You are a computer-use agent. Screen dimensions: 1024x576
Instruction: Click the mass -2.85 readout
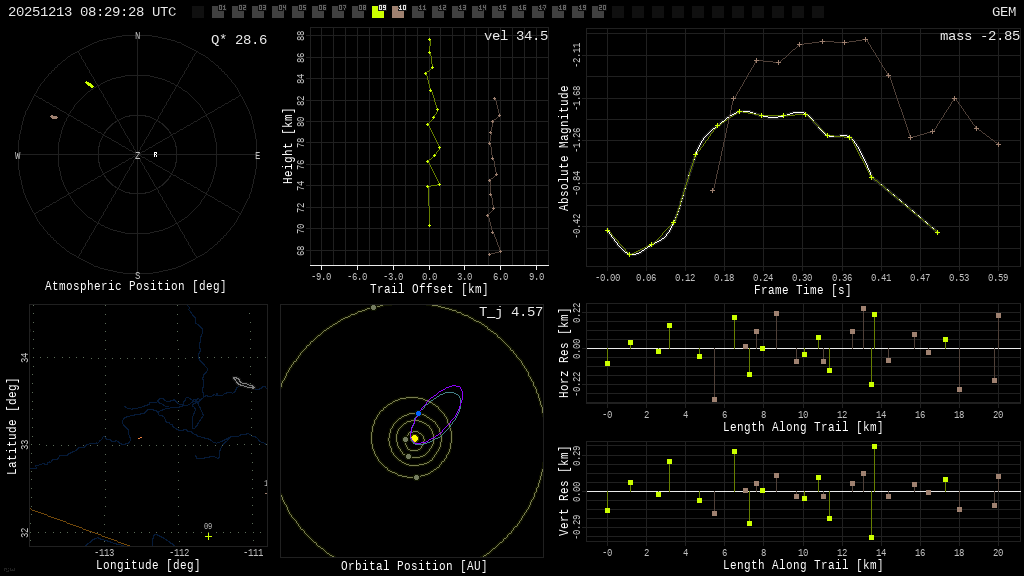979,36
